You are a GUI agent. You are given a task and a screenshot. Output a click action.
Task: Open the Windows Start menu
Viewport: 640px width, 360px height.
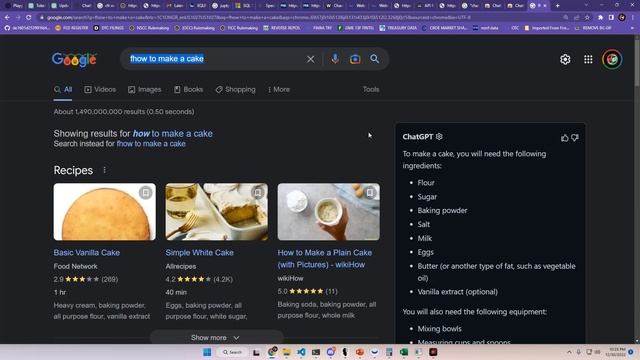tap(207, 352)
